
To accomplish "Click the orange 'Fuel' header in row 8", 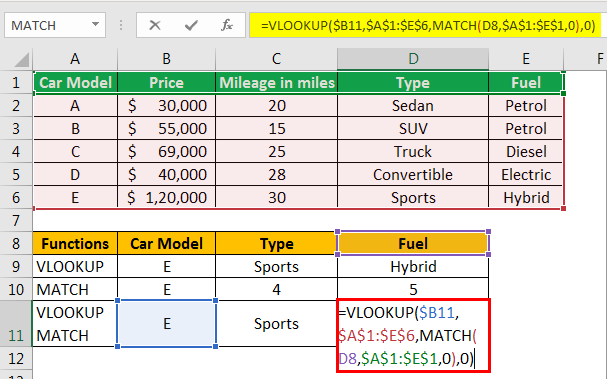I will (413, 244).
